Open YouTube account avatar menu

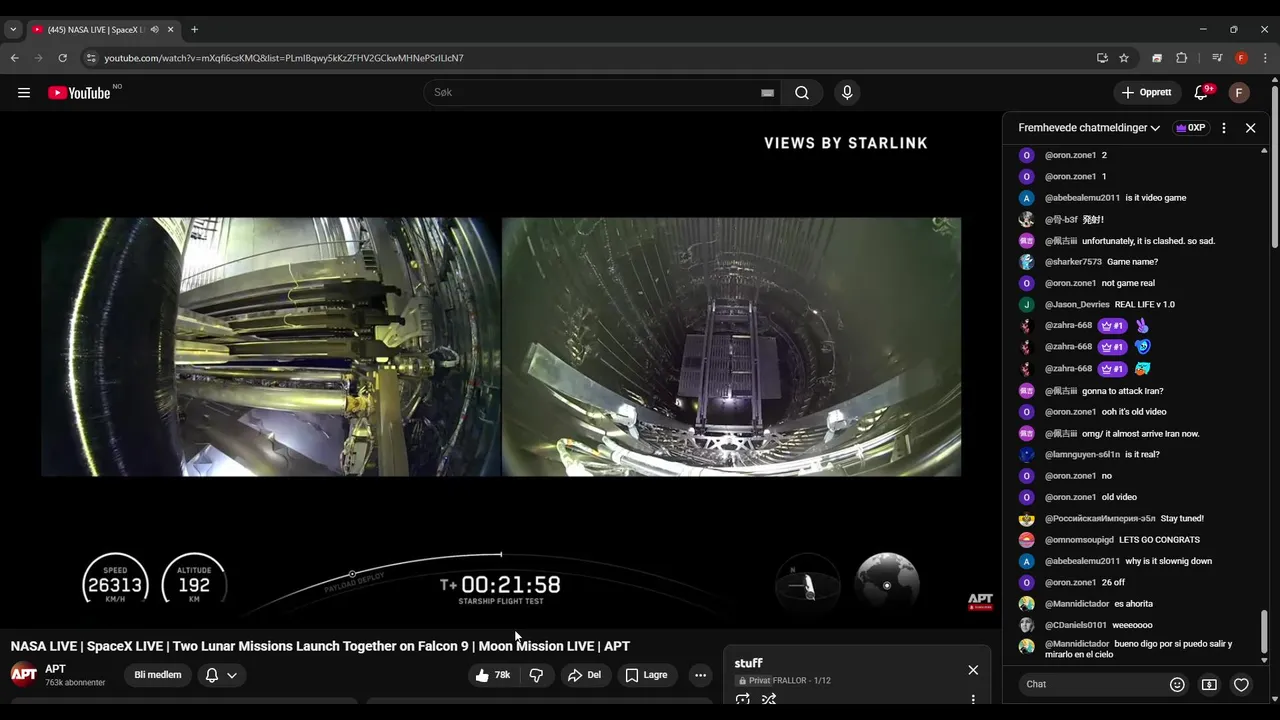pyautogui.click(x=1239, y=93)
